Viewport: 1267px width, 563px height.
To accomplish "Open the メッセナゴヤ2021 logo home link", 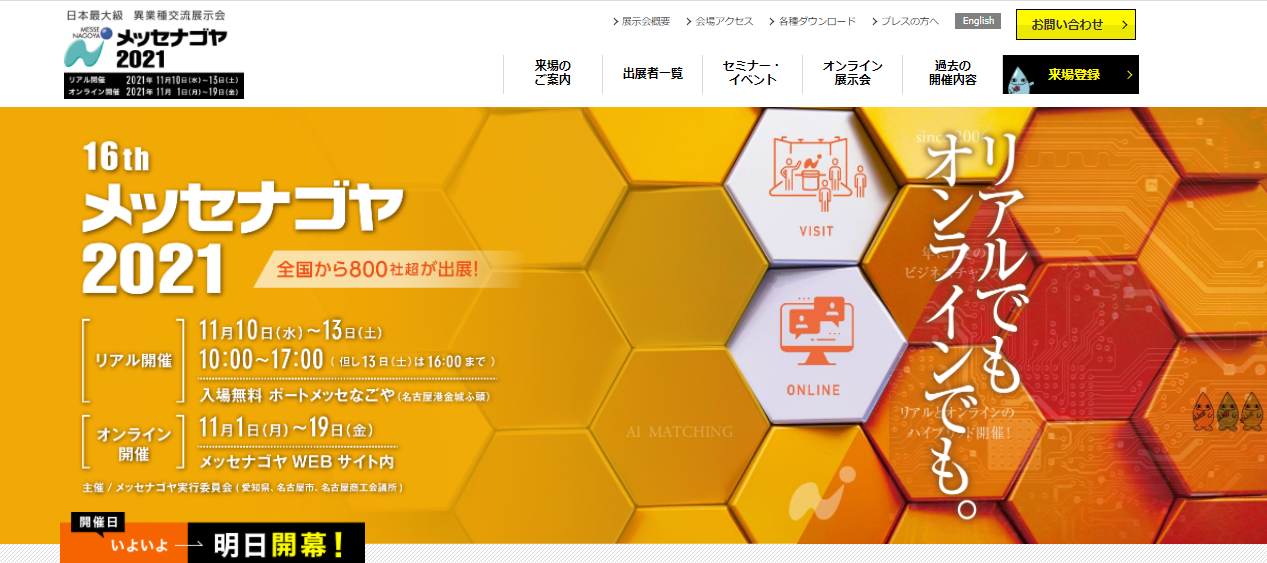I will 154,56.
